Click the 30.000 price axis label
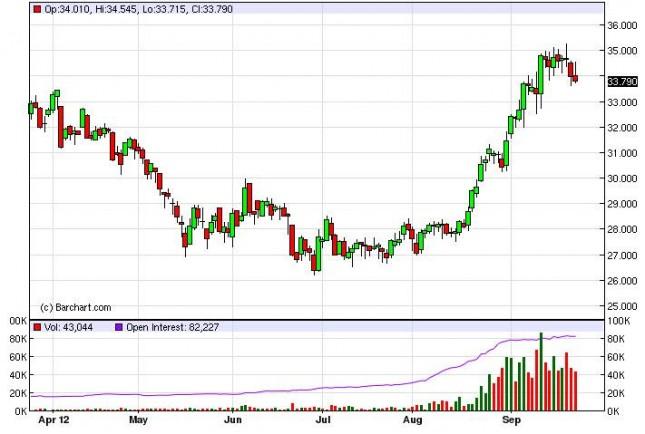The image size is (645, 434). click(x=622, y=179)
